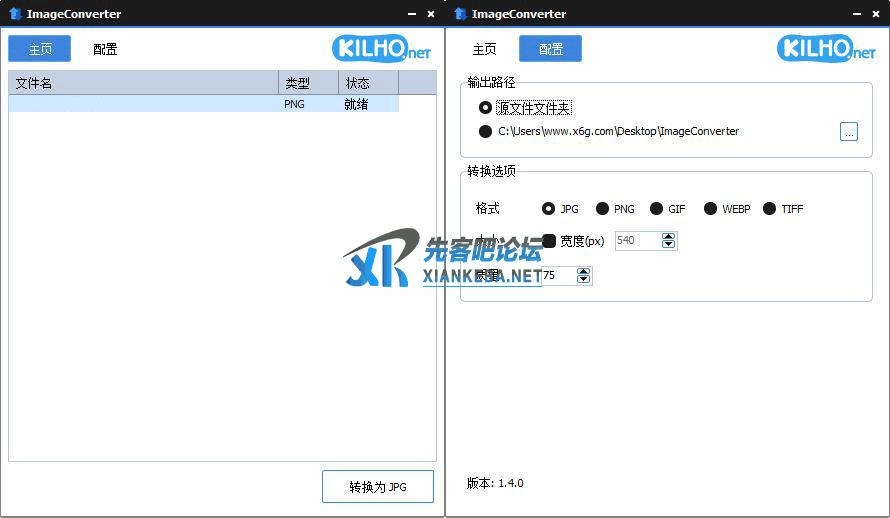Select the 源文件文件夹 output option
This screenshot has height=518, width=890.
pos(486,108)
